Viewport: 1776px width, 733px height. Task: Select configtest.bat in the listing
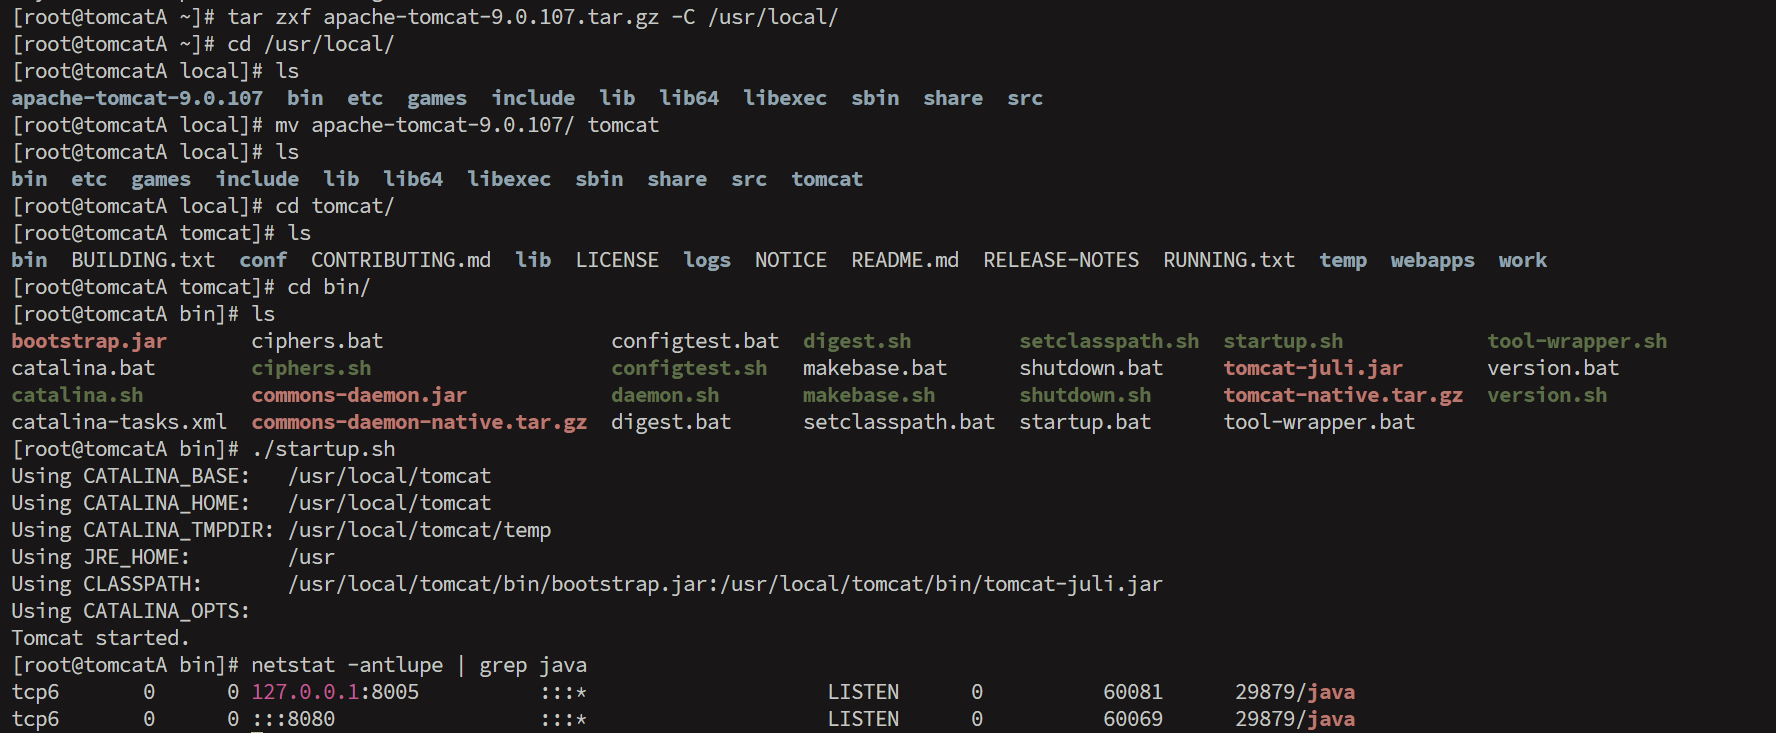pyautogui.click(x=695, y=341)
